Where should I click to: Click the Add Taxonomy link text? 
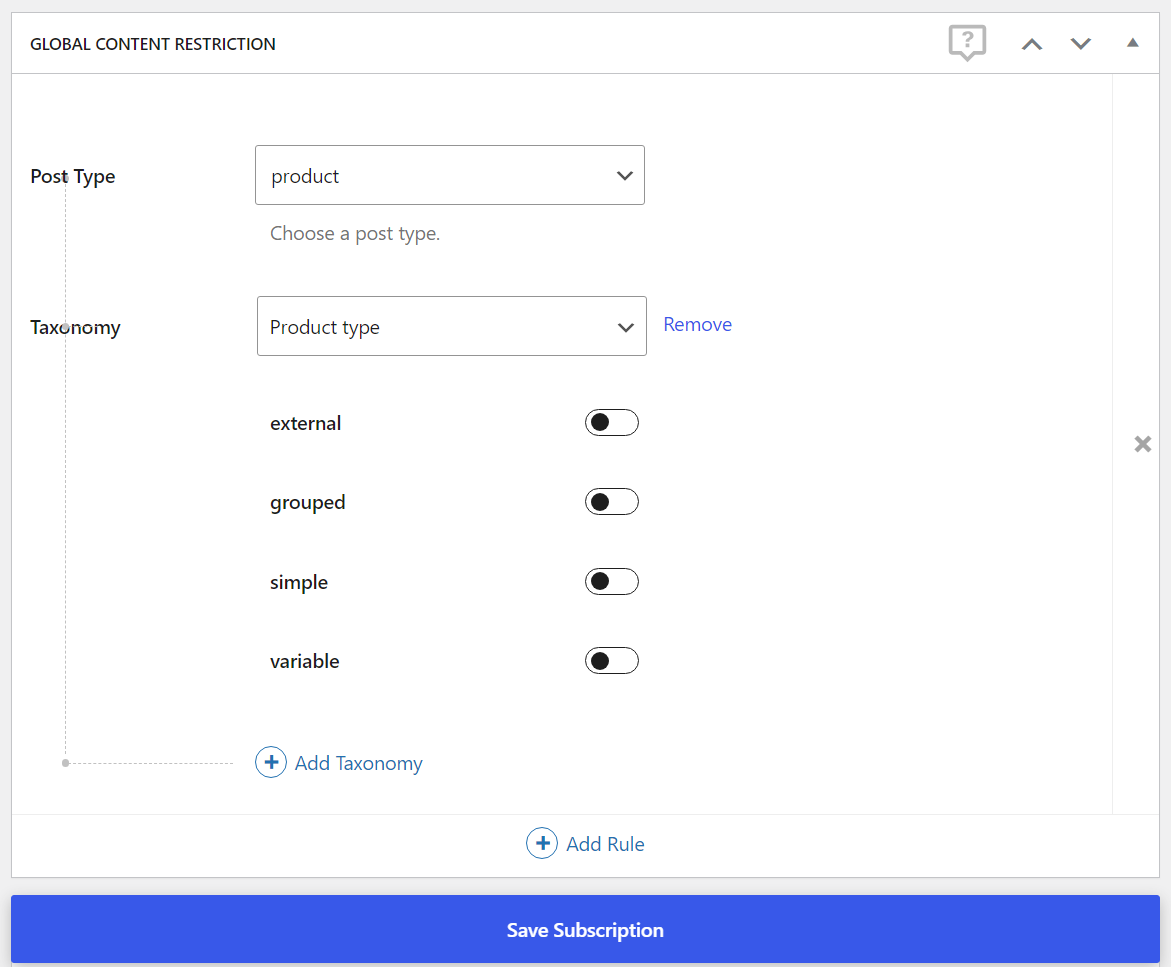pyautogui.click(x=358, y=763)
